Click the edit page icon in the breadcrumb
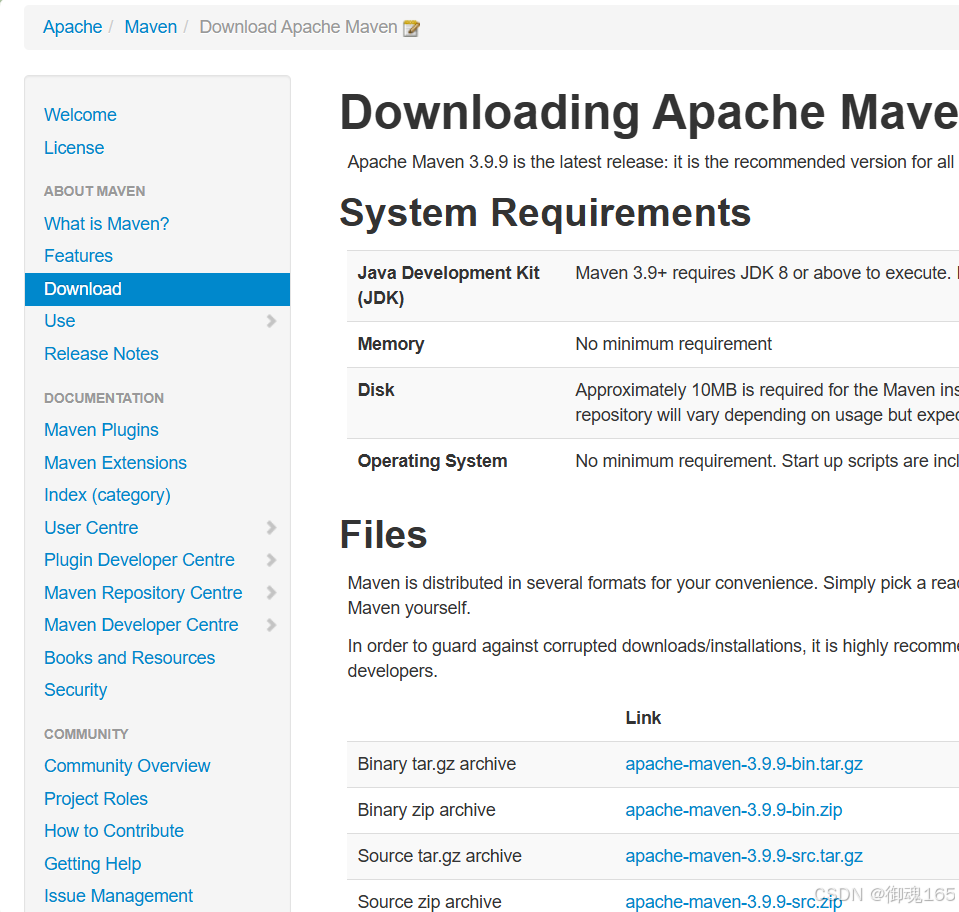Viewport: 959px width, 912px height. tap(411, 28)
